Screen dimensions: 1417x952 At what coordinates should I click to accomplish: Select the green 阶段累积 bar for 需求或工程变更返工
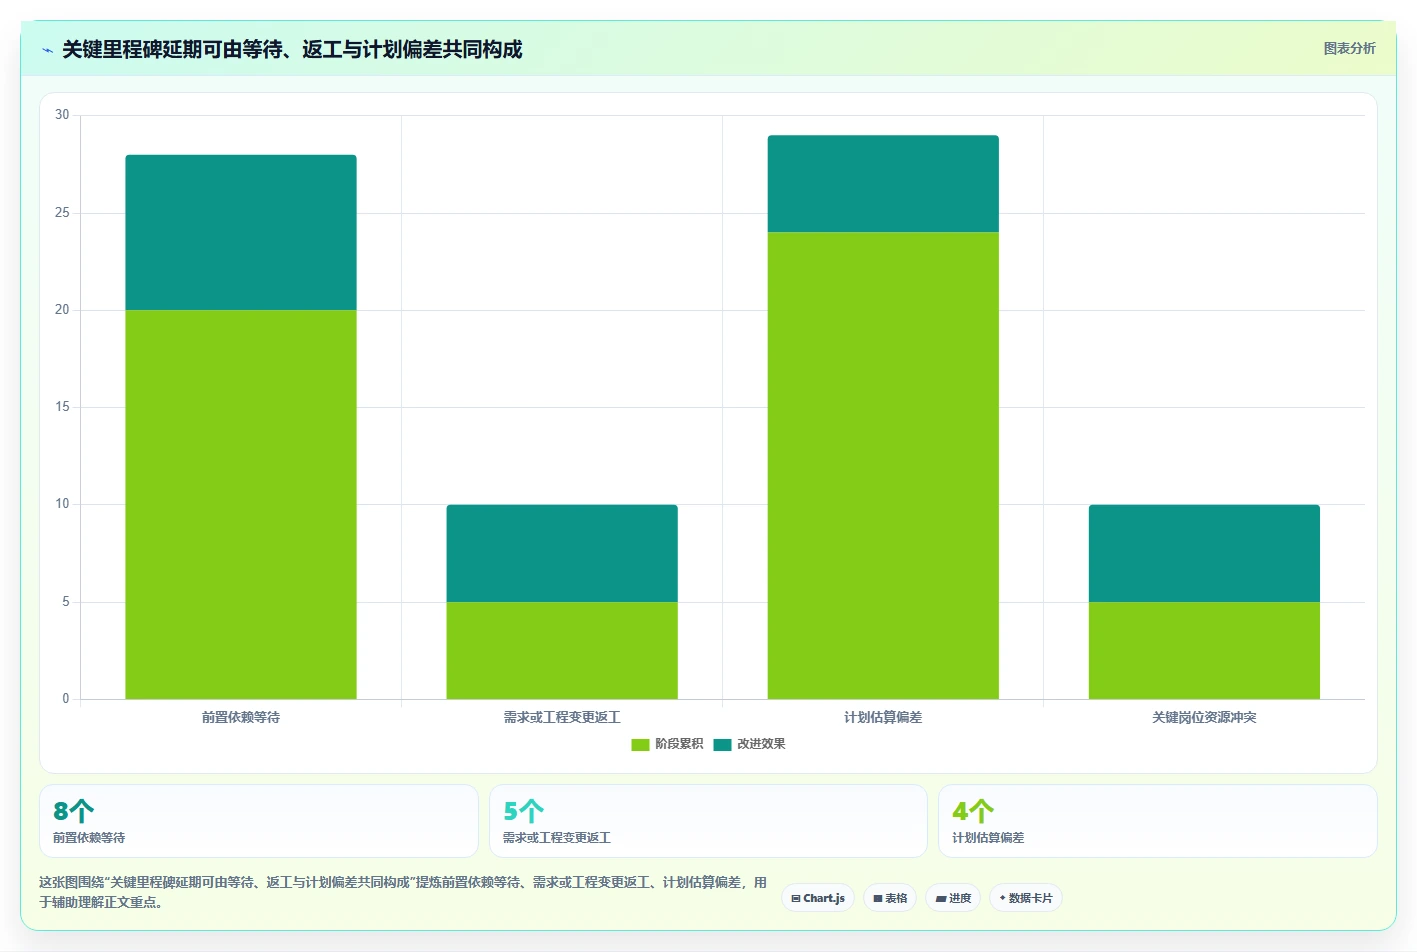[x=562, y=650]
